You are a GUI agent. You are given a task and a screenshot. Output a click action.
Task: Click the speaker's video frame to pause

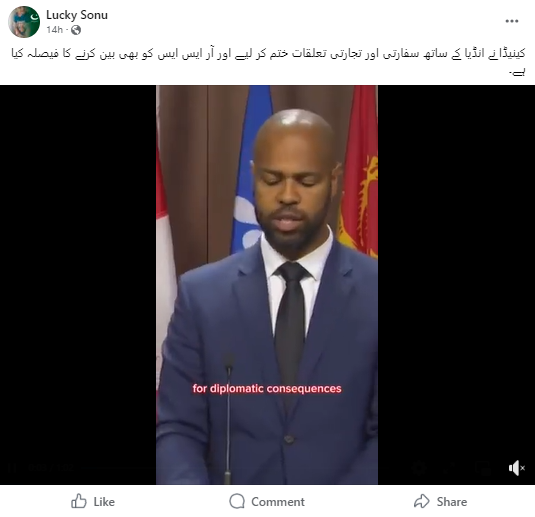267,285
